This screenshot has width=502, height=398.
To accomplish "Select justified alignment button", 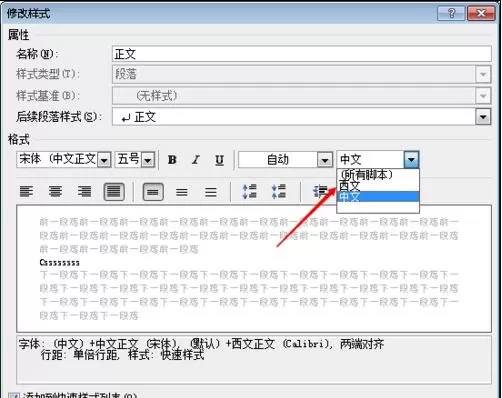I will [114, 192].
